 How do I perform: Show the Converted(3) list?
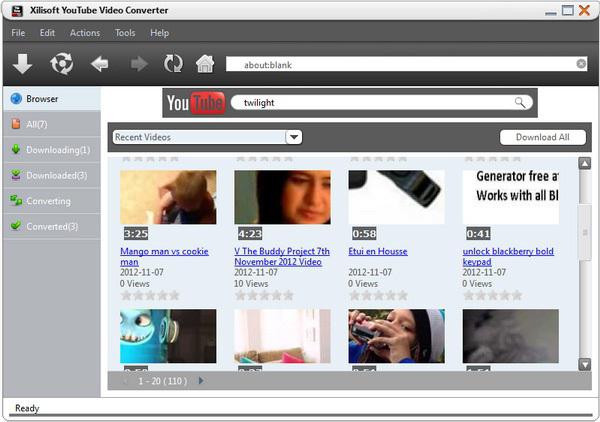pyautogui.click(x=52, y=226)
